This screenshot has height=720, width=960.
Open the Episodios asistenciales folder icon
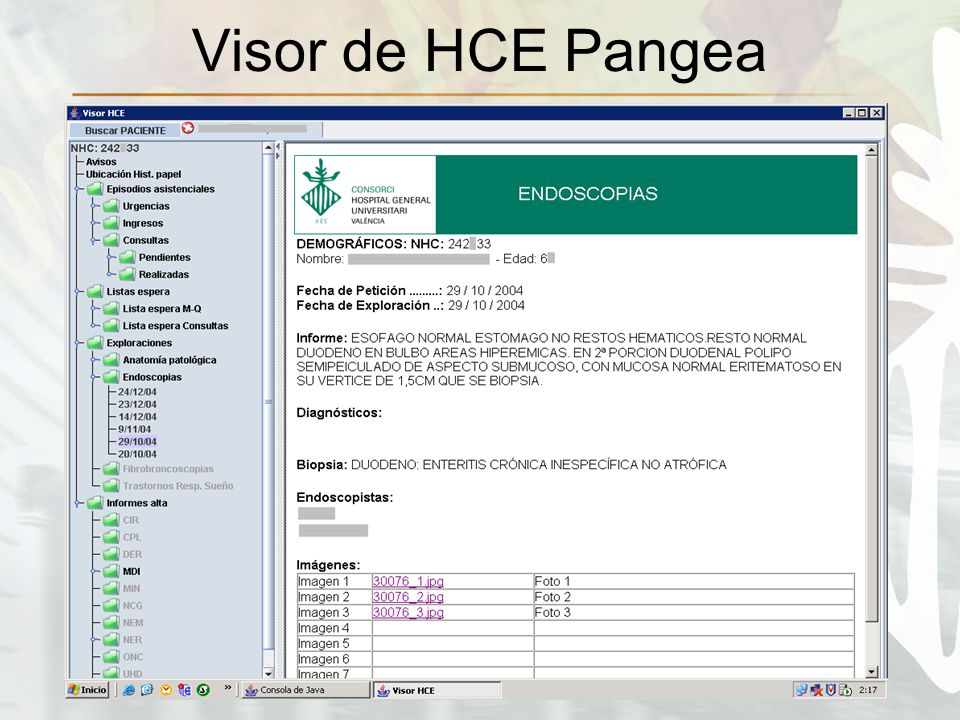(x=95, y=189)
